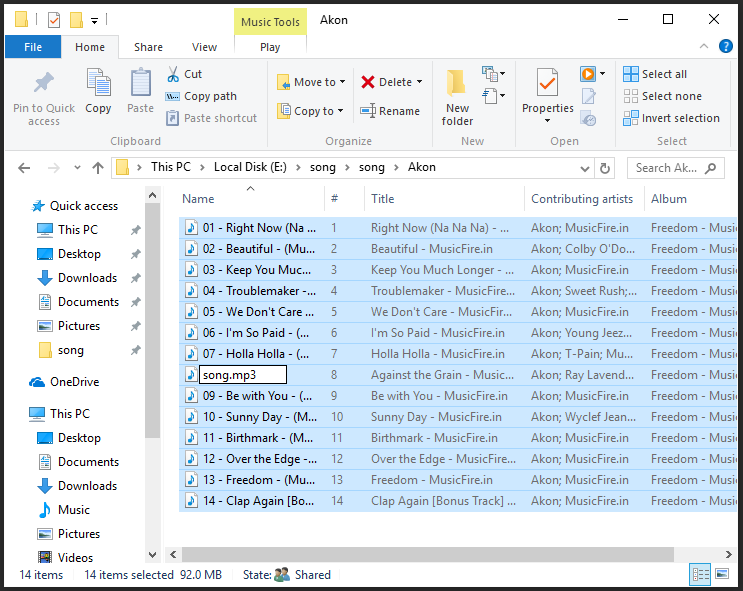Switch to Large icons view in status bar
The height and width of the screenshot is (591, 743).
[x=722, y=574]
